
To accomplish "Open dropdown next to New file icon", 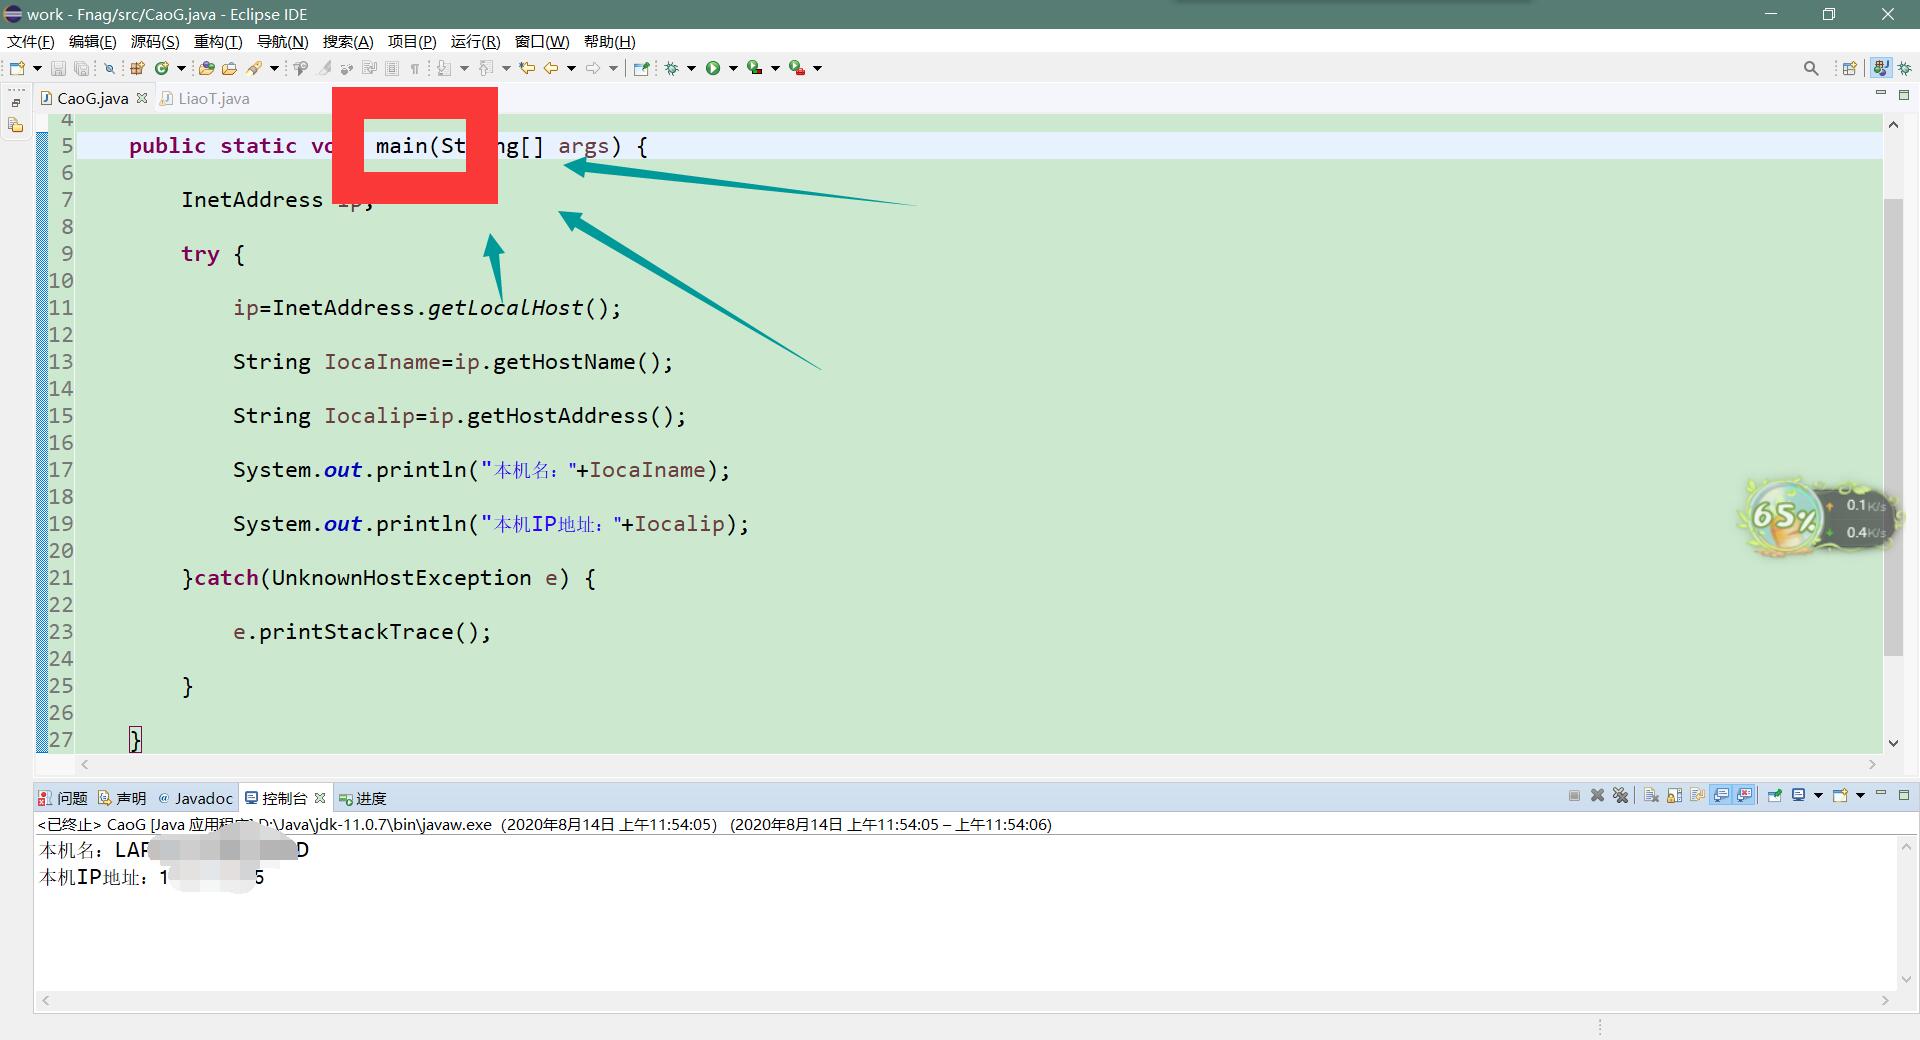I will click(37, 68).
